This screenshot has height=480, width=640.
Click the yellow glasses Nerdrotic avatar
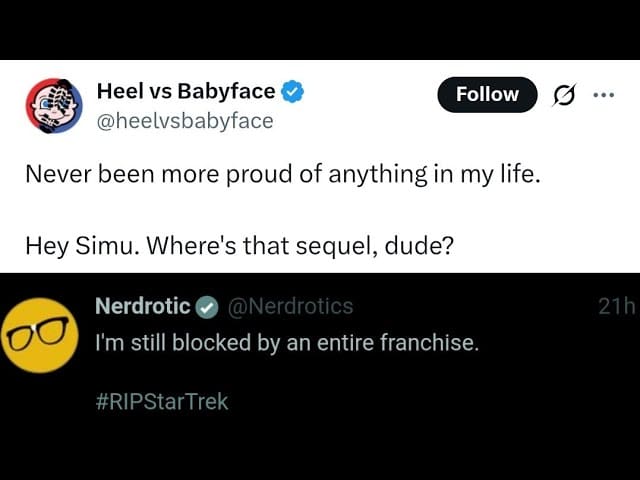tap(37, 335)
